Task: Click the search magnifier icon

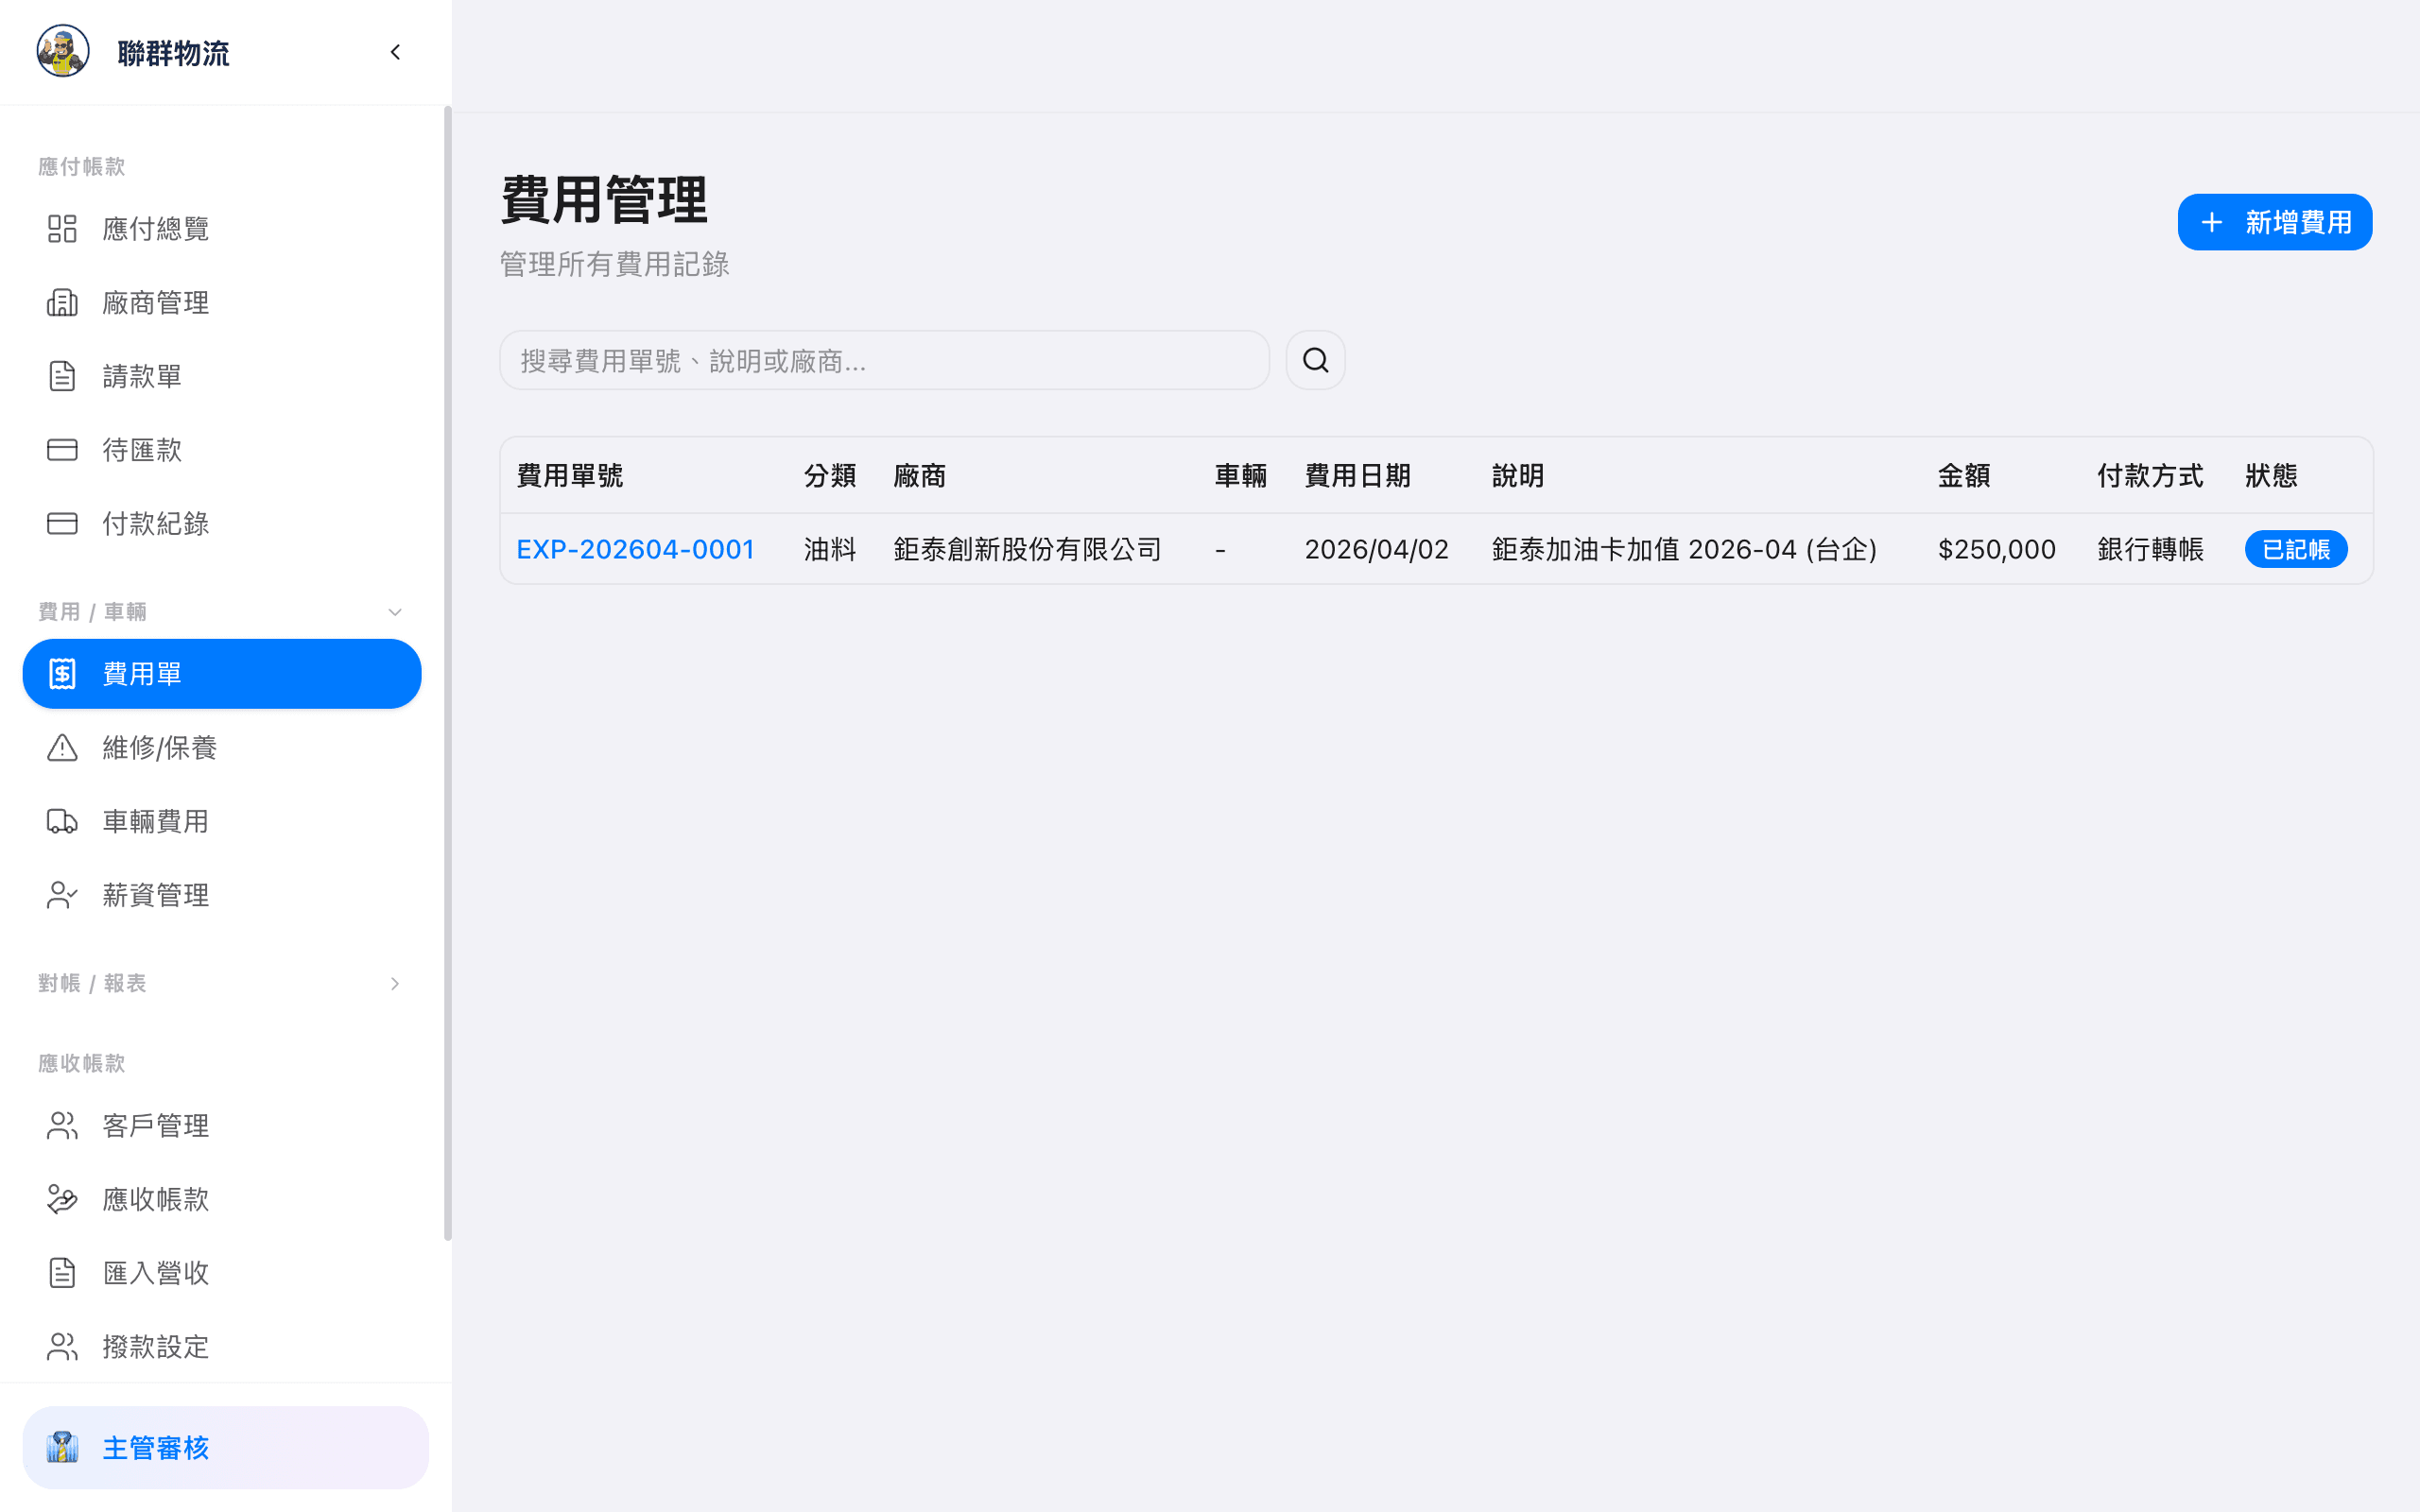Action: point(1315,359)
